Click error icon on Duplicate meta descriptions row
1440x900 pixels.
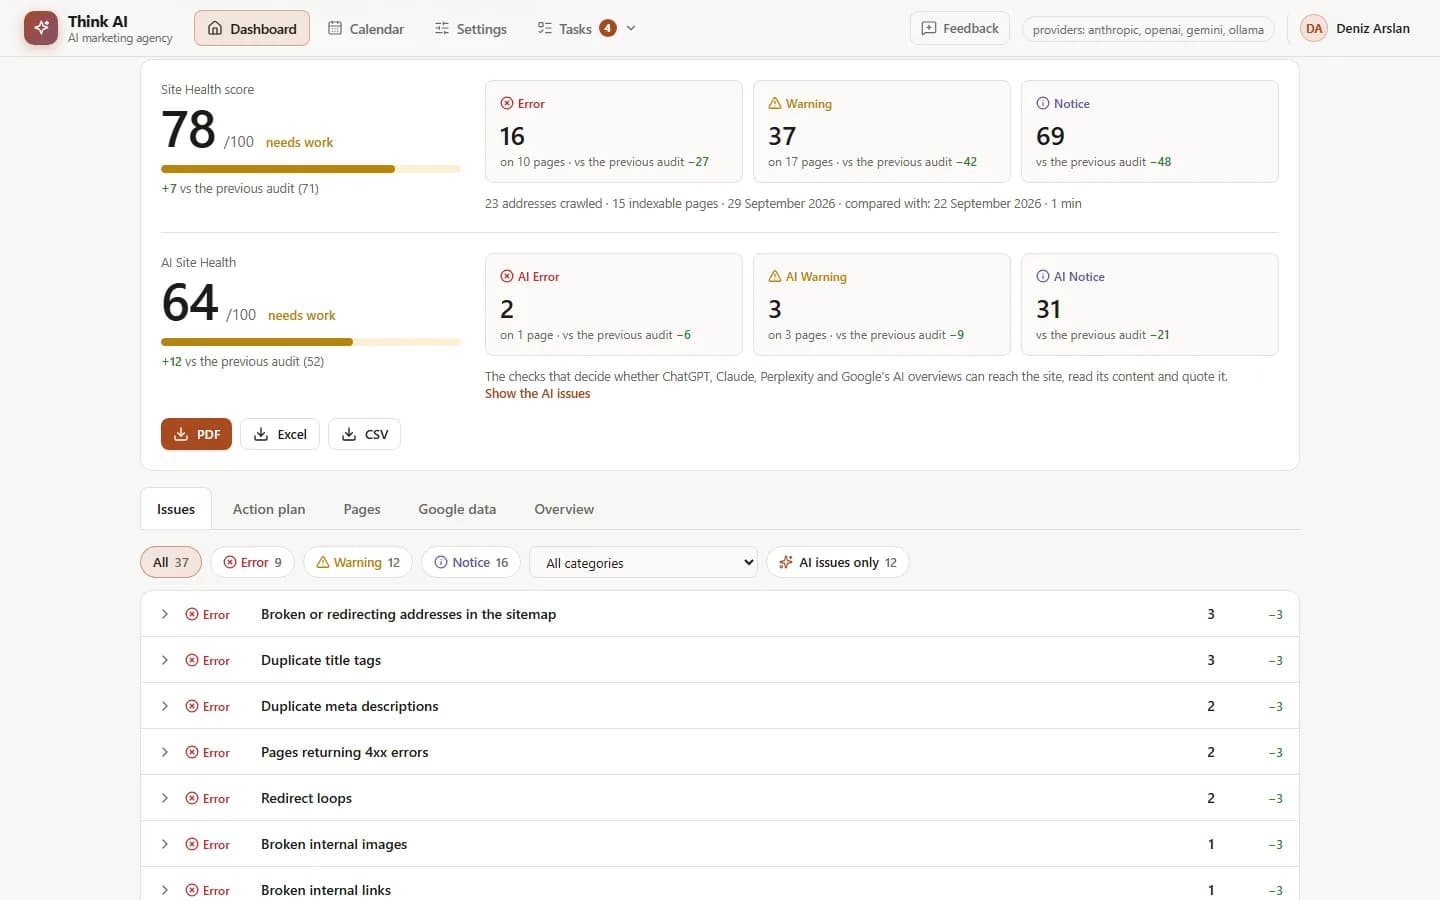click(x=192, y=707)
